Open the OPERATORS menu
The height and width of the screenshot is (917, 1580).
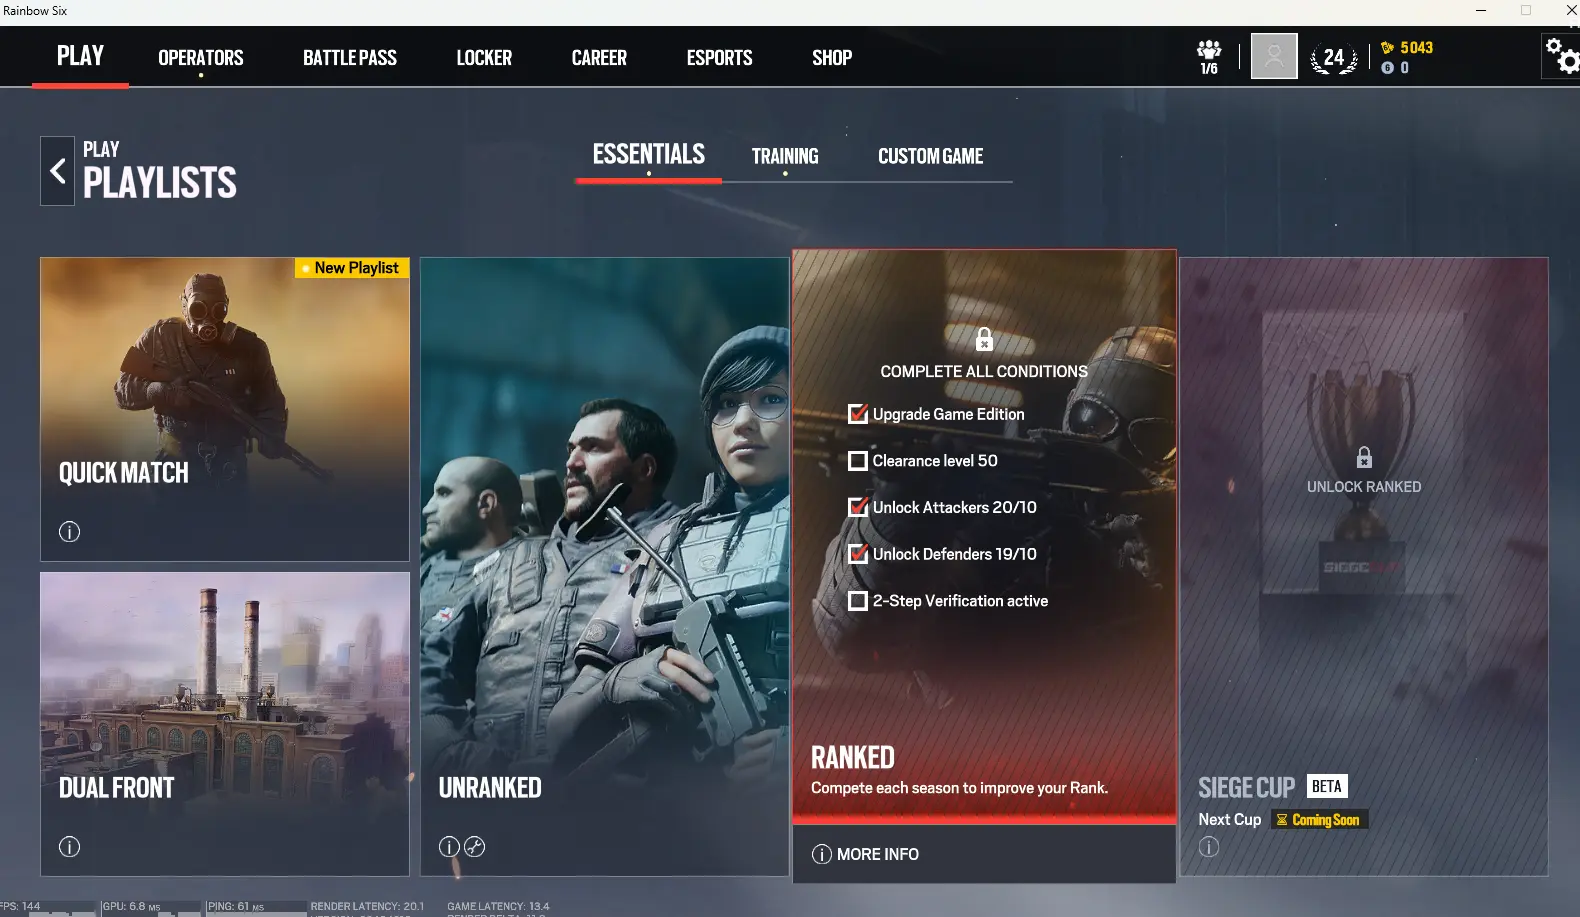201,58
